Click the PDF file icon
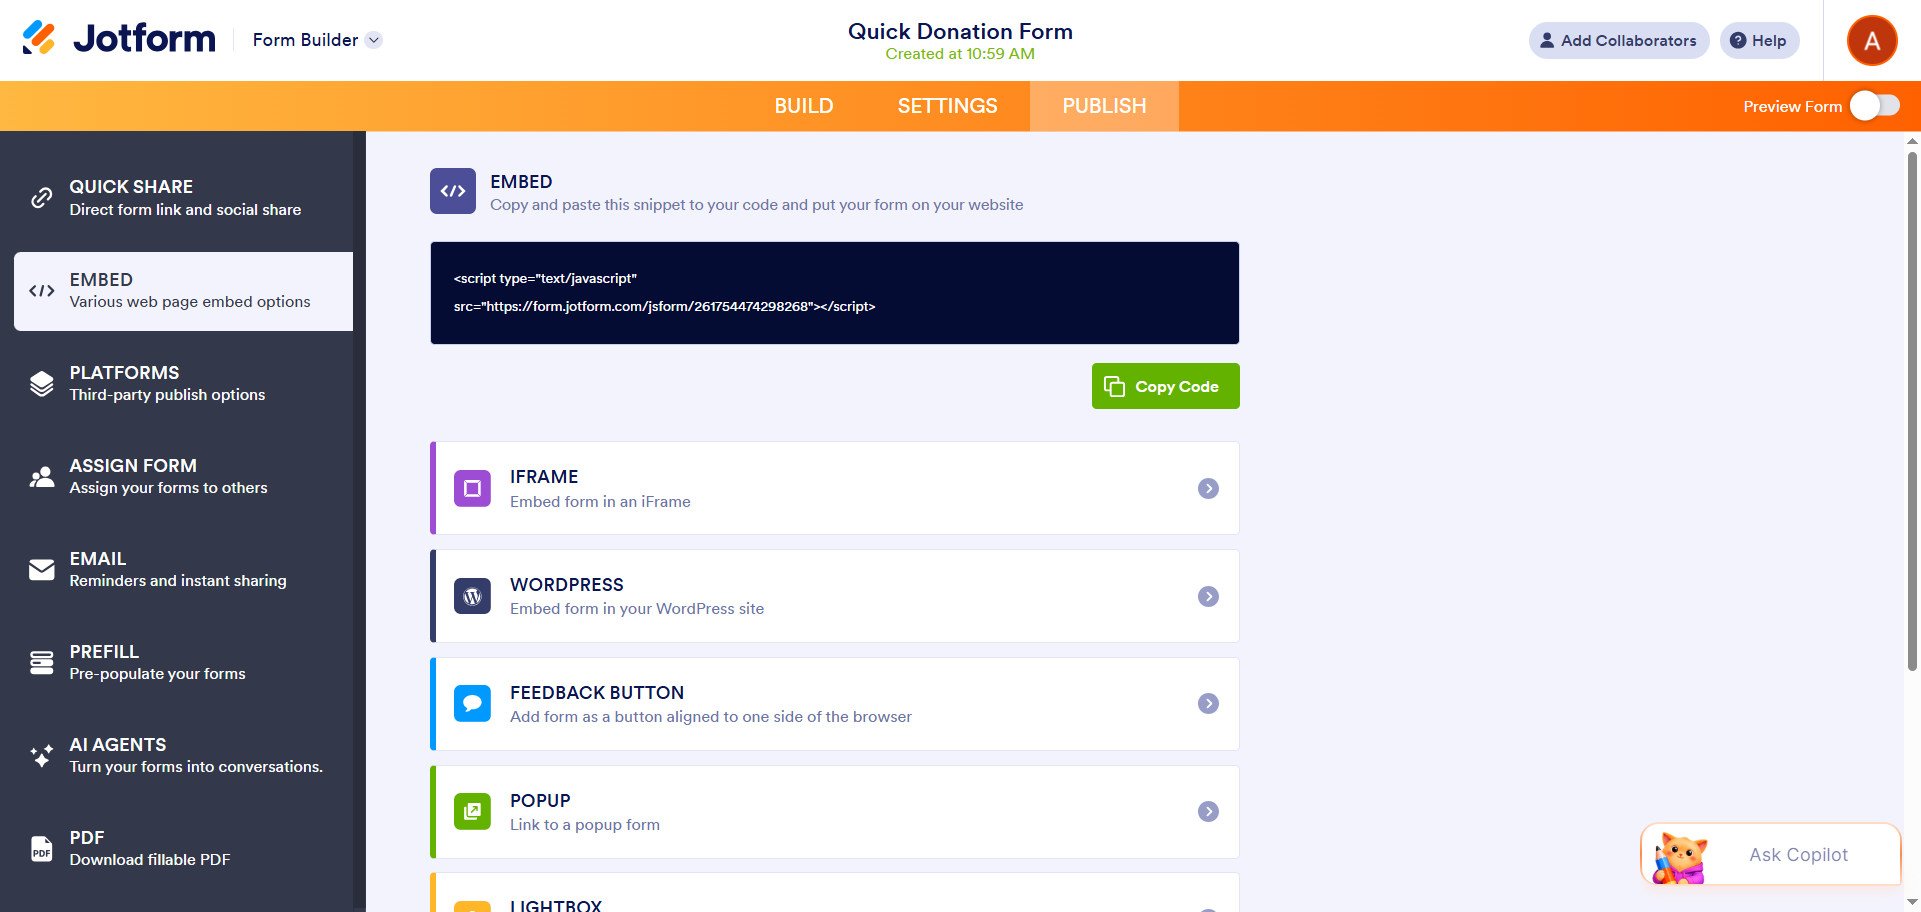This screenshot has height=912, width=1921. pos(41,849)
